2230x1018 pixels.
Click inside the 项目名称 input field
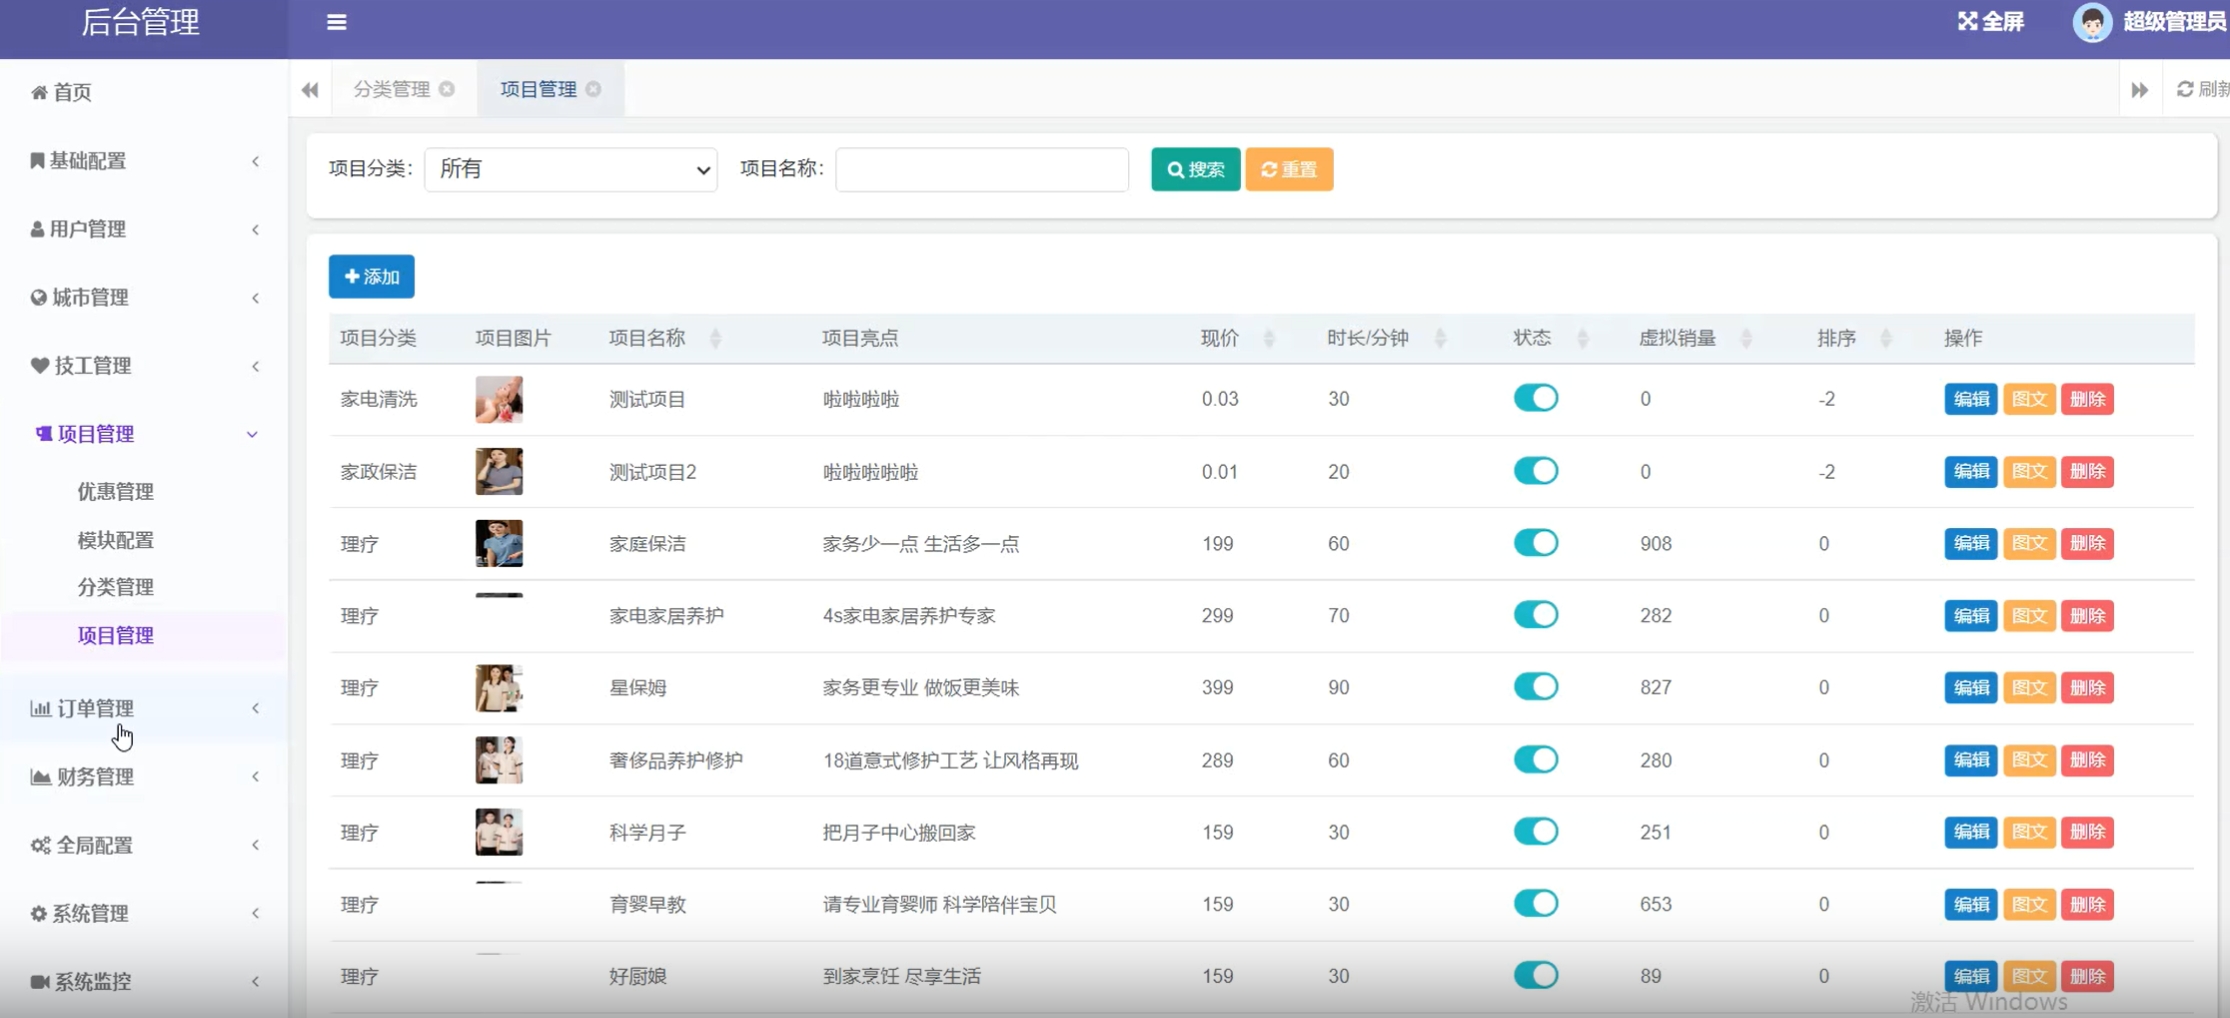[x=980, y=169]
